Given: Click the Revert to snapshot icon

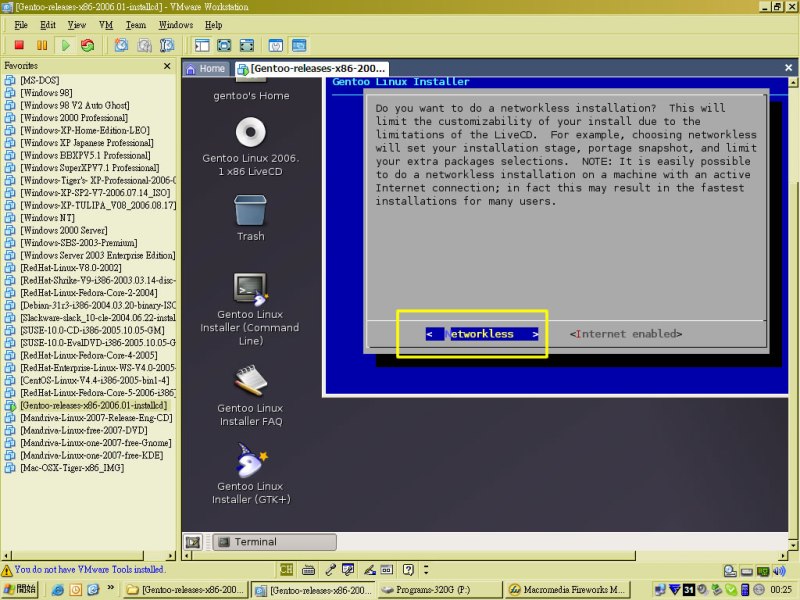Looking at the screenshot, I should pyautogui.click(x=144, y=45).
